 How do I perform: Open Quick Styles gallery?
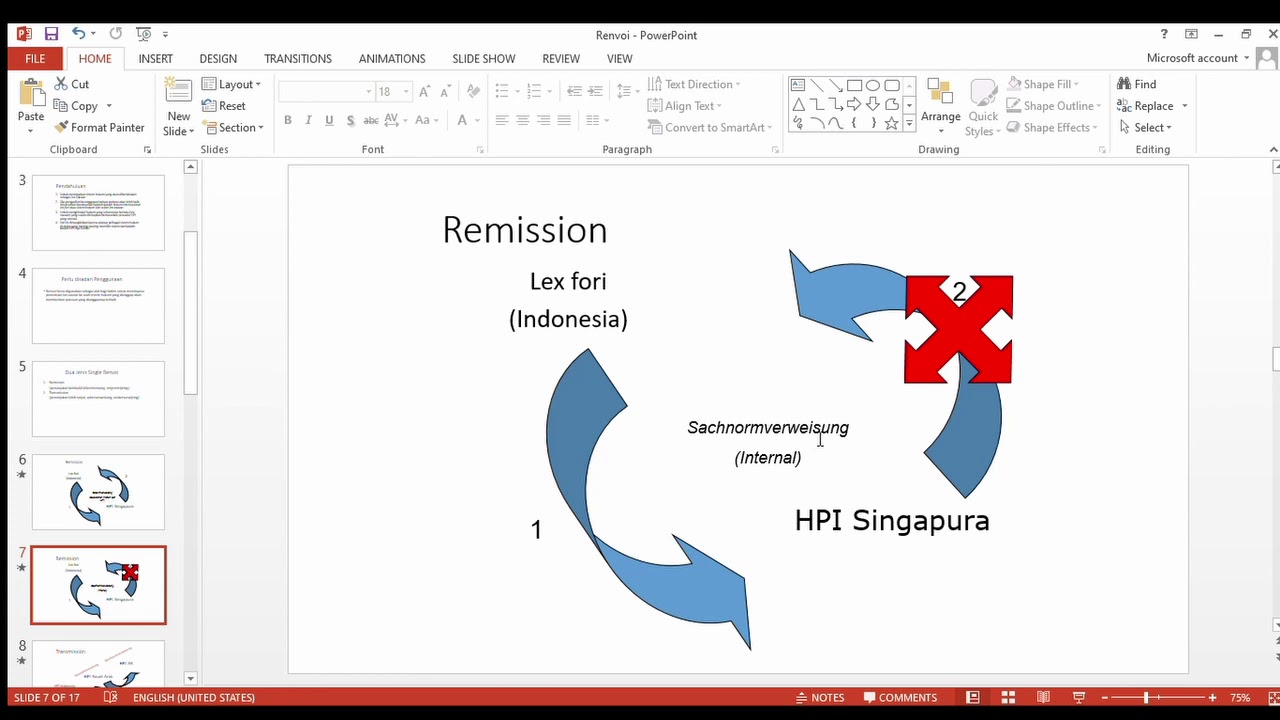tap(983, 107)
